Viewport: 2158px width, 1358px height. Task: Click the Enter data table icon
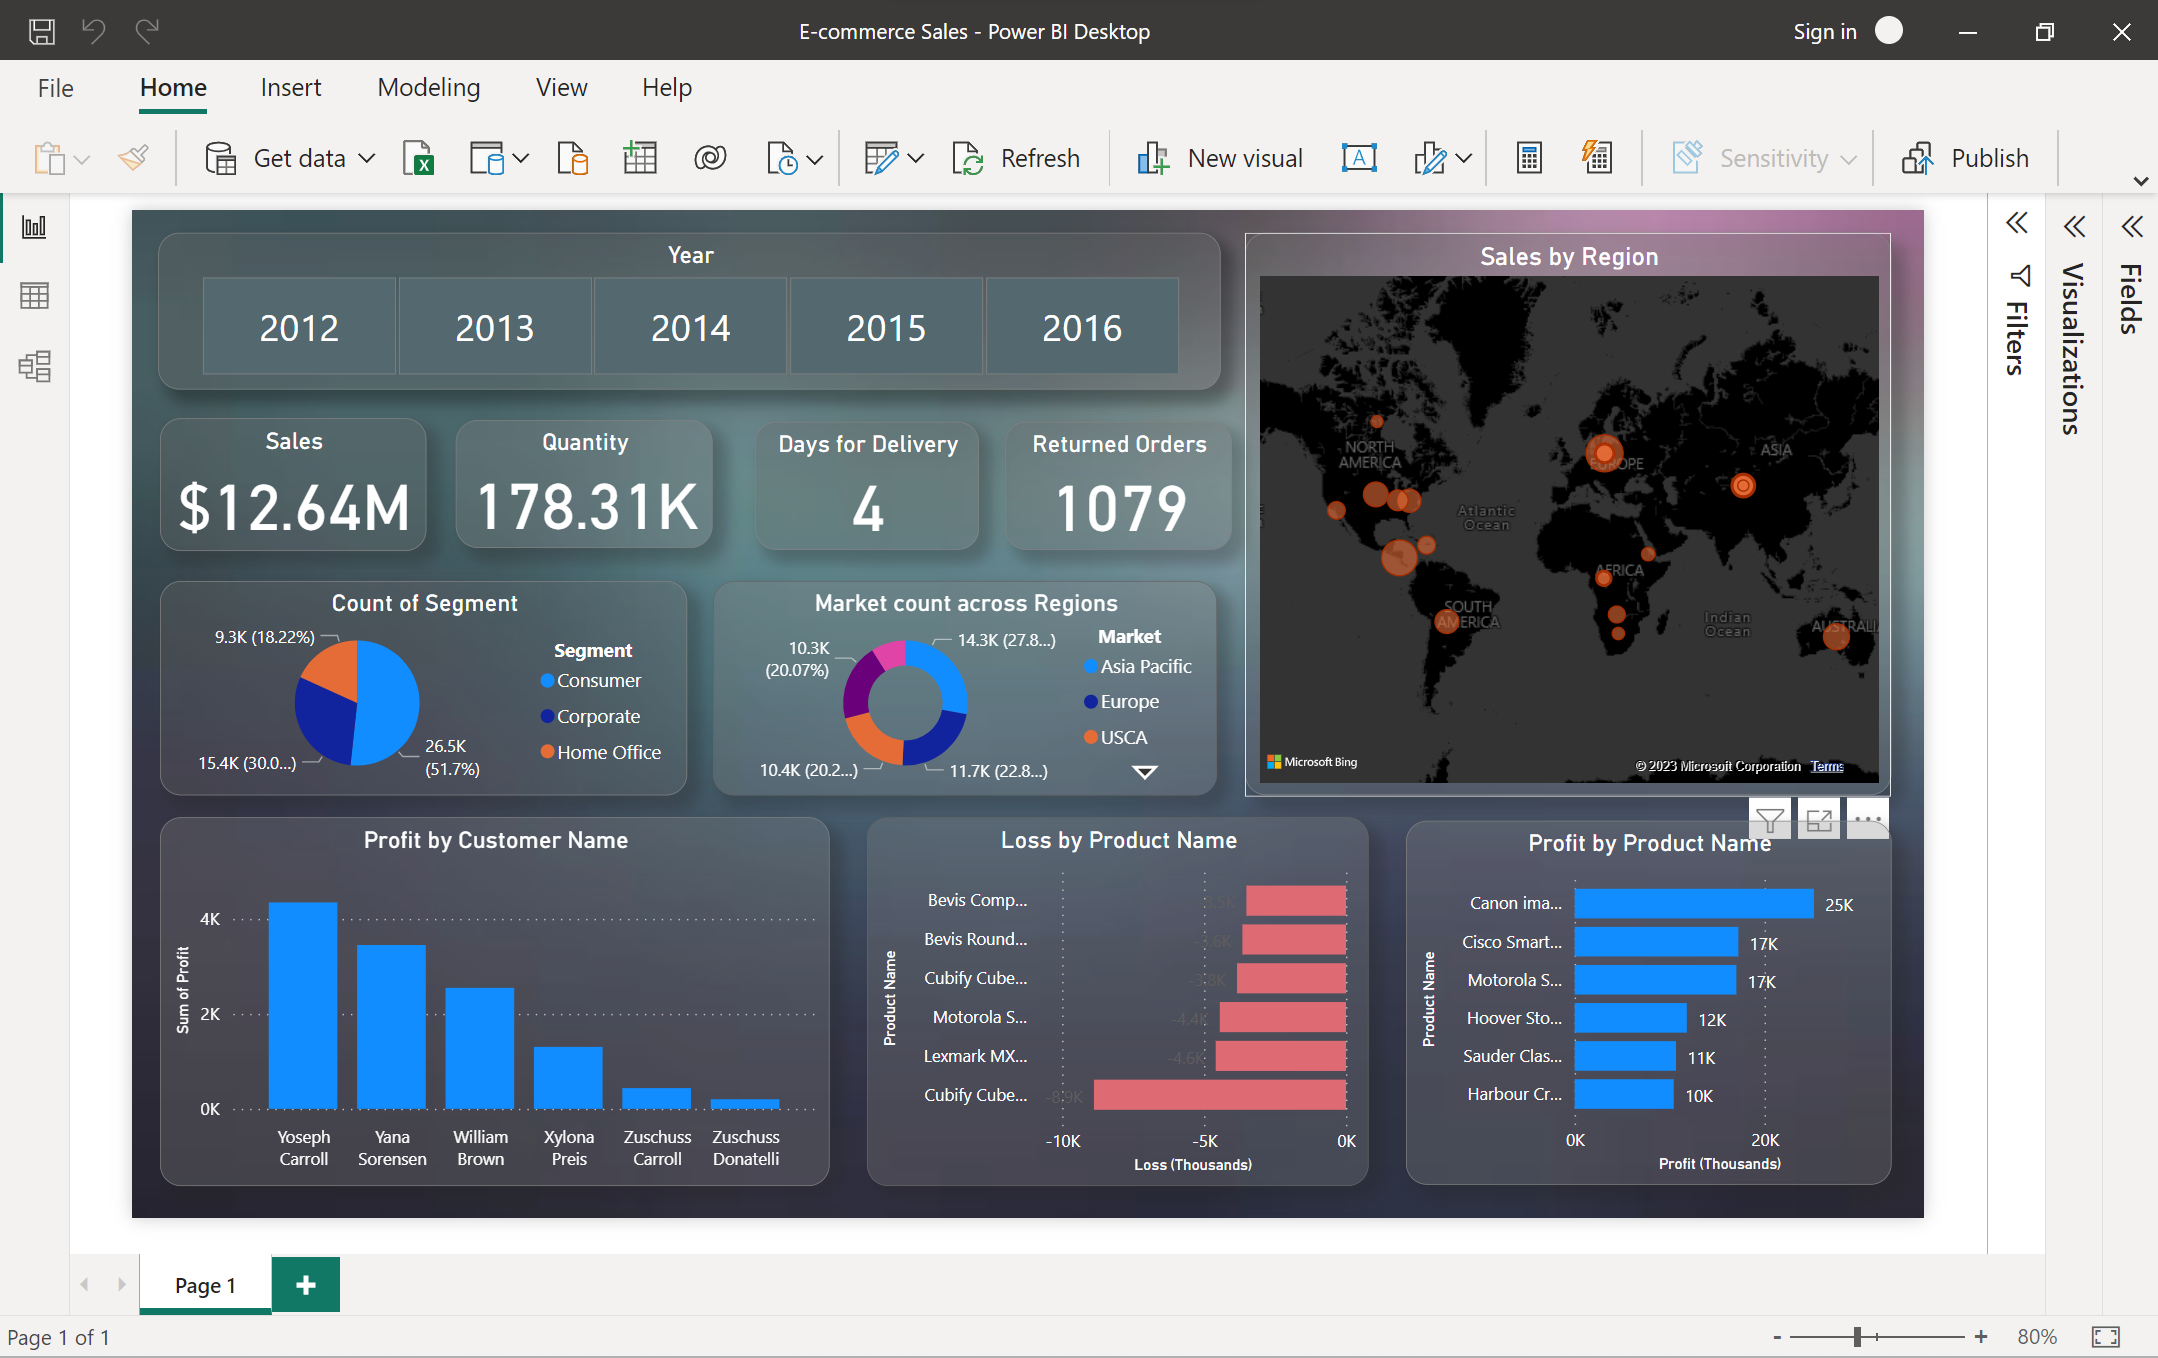[x=640, y=158]
